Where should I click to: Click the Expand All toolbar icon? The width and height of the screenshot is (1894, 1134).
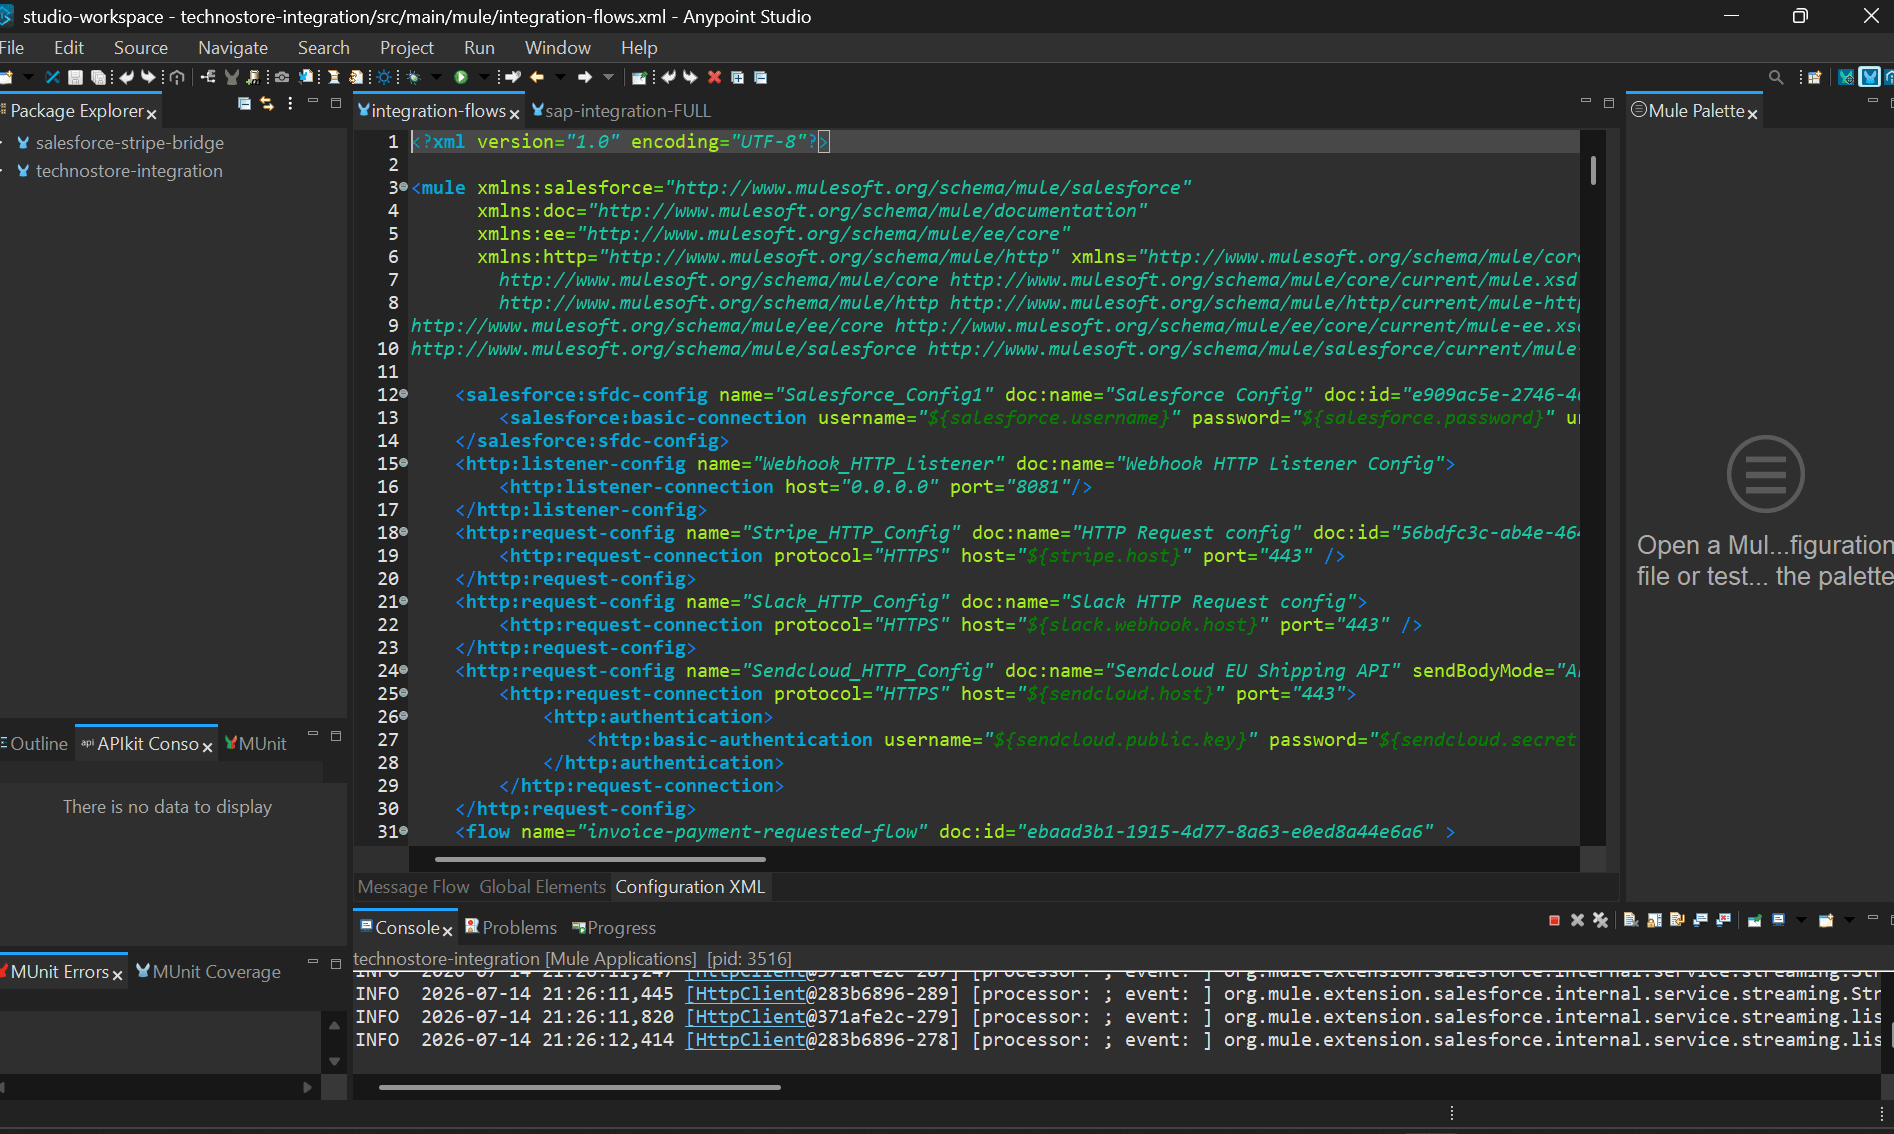737,77
